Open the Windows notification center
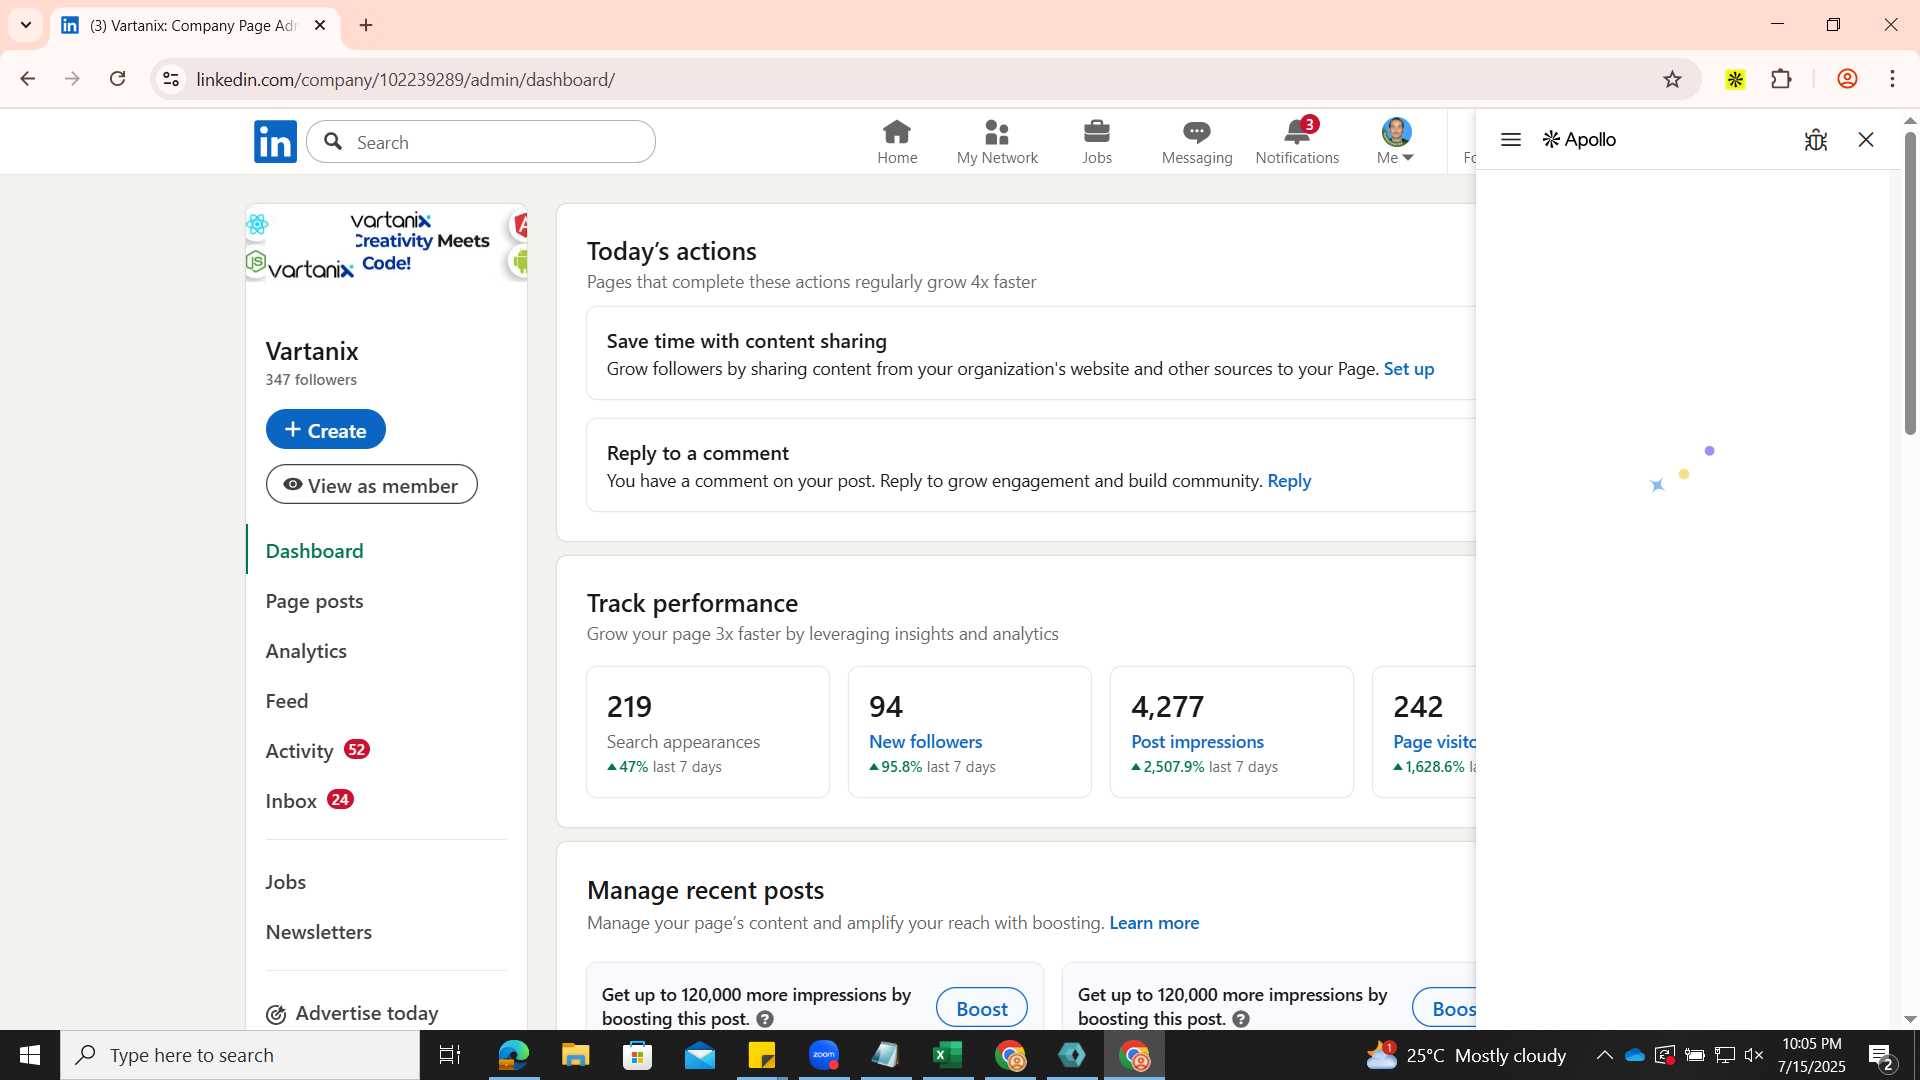This screenshot has width=1920, height=1080. tap(1881, 1056)
